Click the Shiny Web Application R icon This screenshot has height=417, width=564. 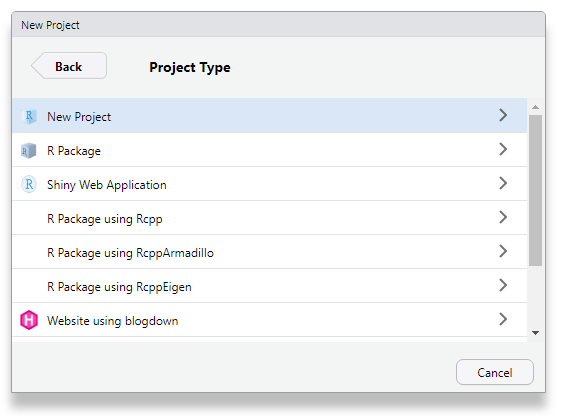[x=29, y=184]
